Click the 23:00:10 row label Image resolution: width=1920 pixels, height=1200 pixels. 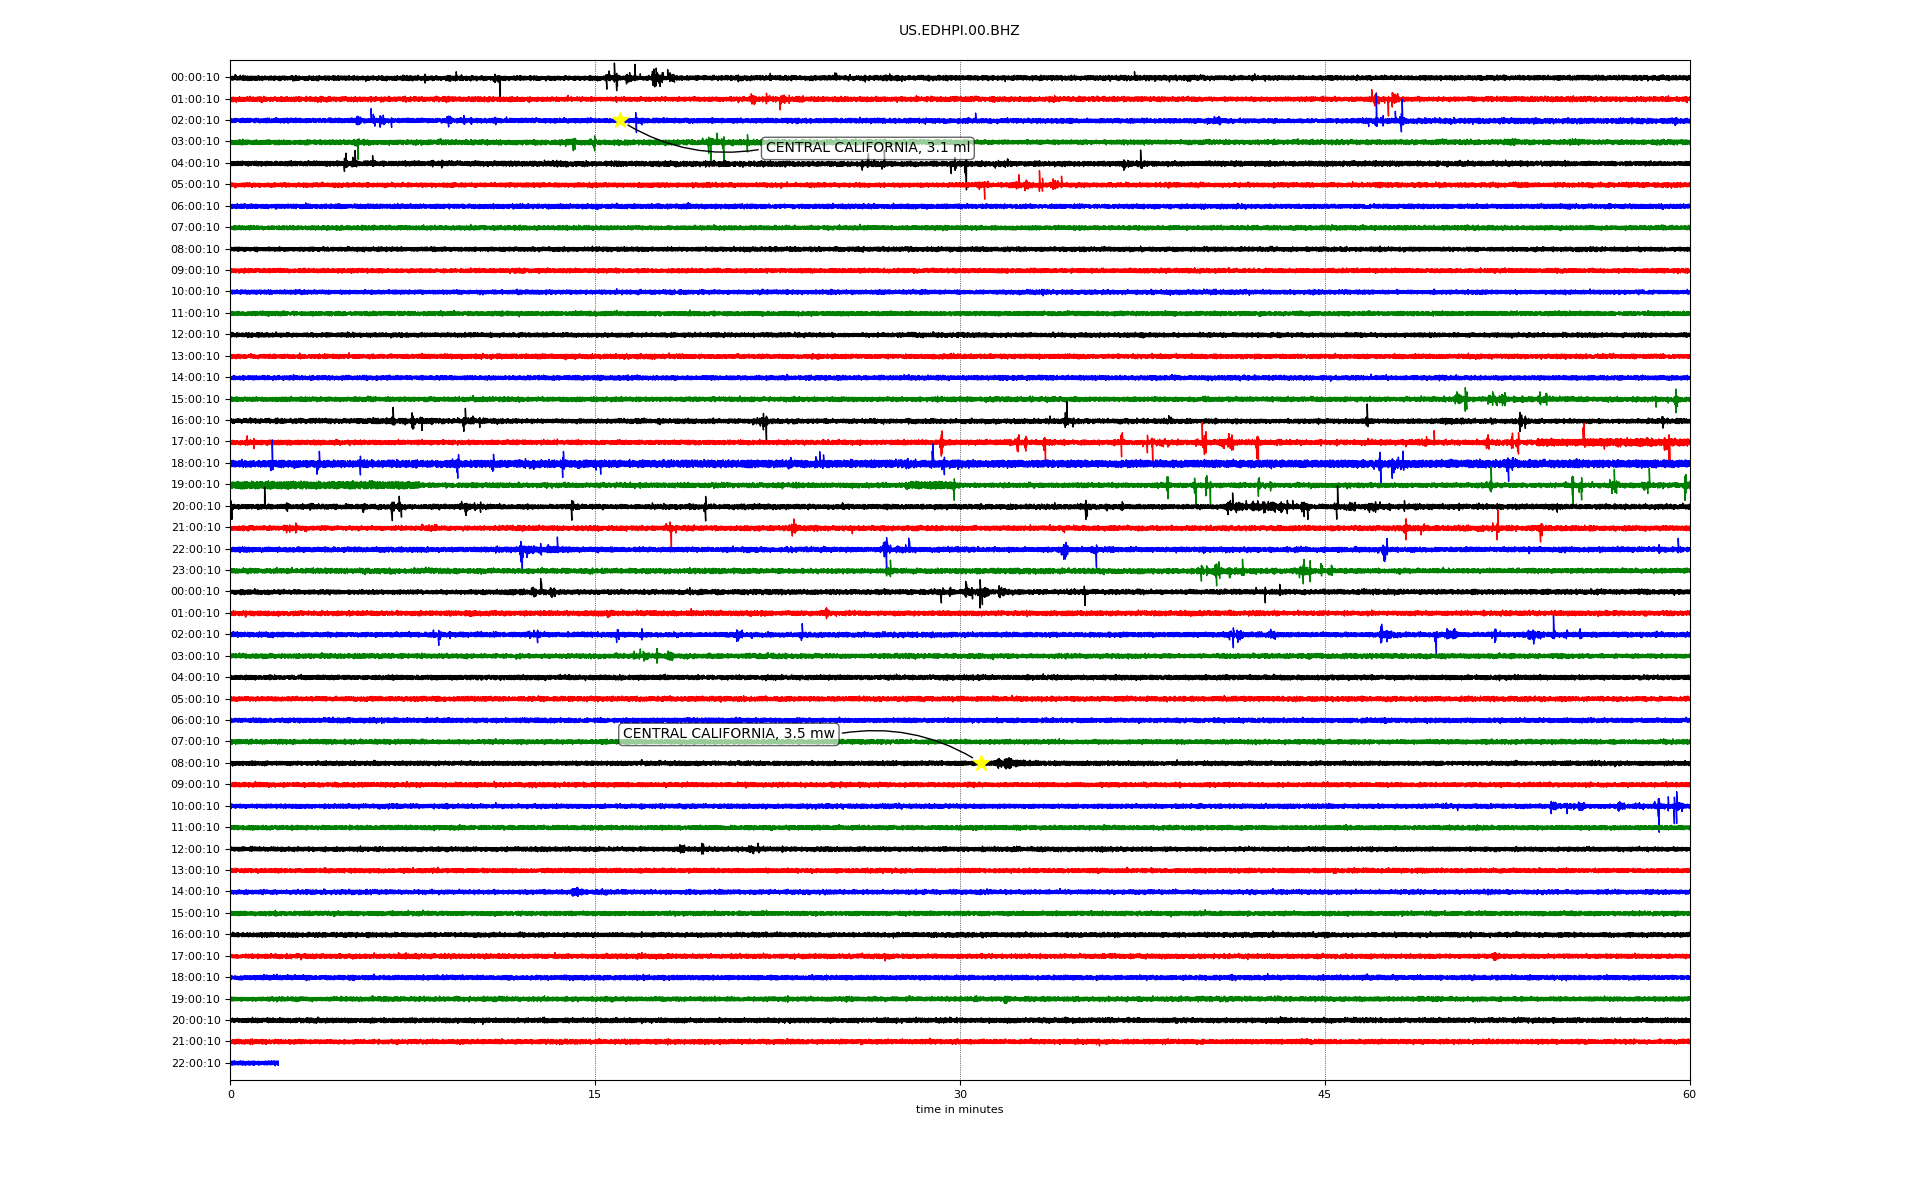click(x=195, y=571)
